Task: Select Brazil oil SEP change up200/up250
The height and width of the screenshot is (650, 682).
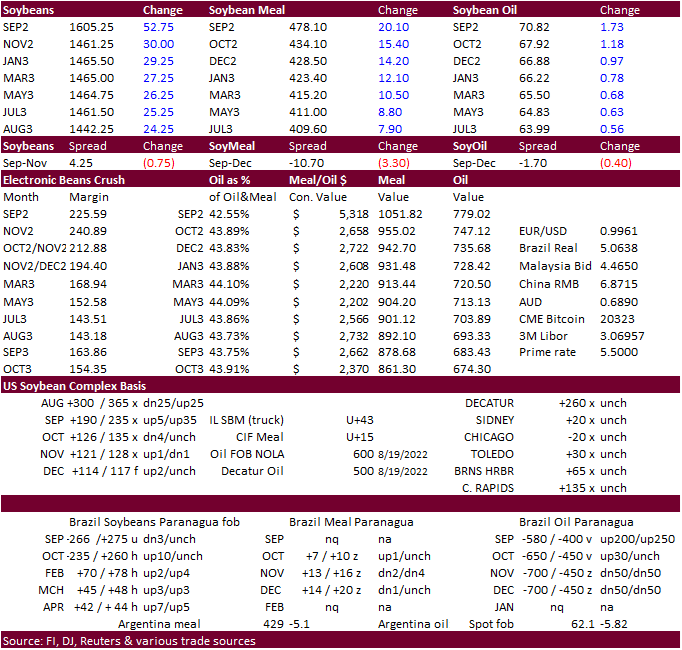Action: pos(637,539)
